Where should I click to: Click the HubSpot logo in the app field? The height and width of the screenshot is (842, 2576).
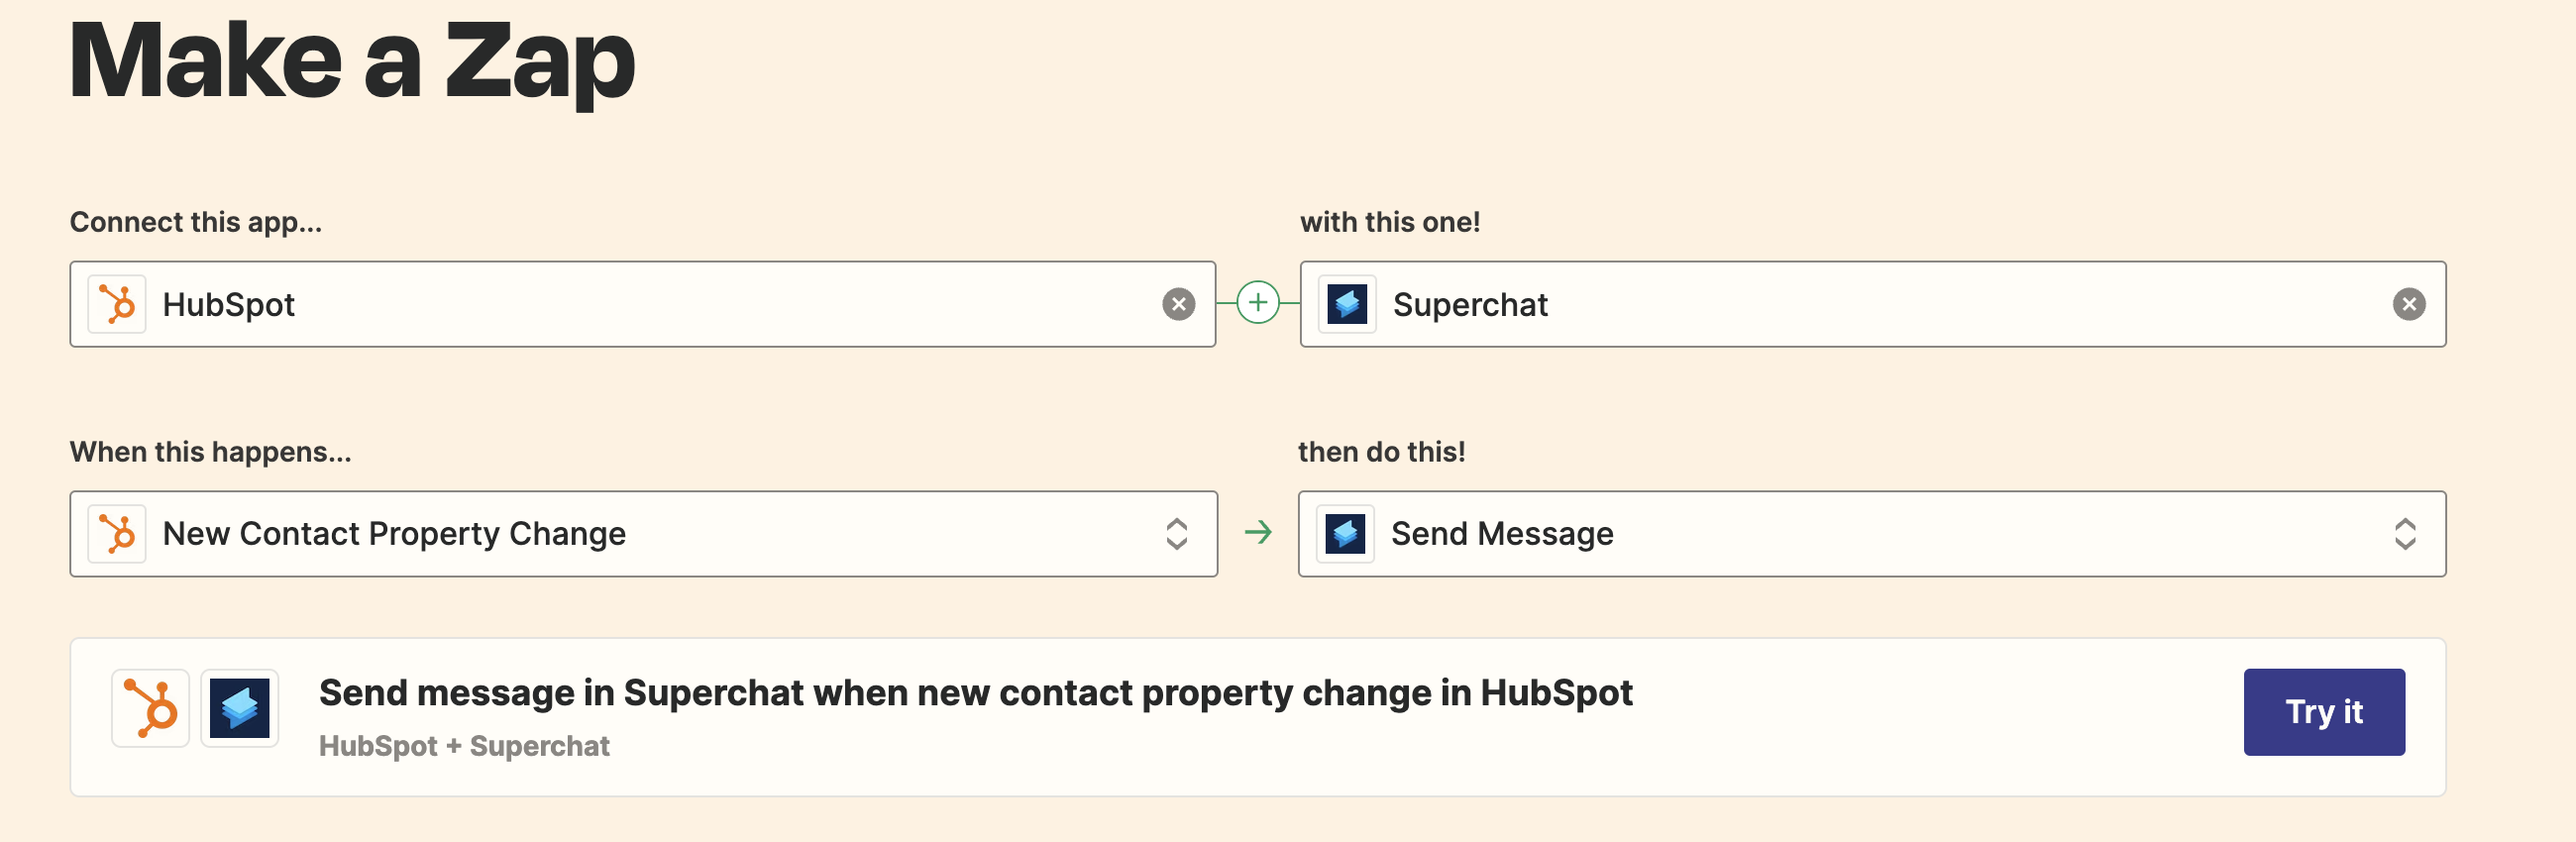click(x=117, y=304)
